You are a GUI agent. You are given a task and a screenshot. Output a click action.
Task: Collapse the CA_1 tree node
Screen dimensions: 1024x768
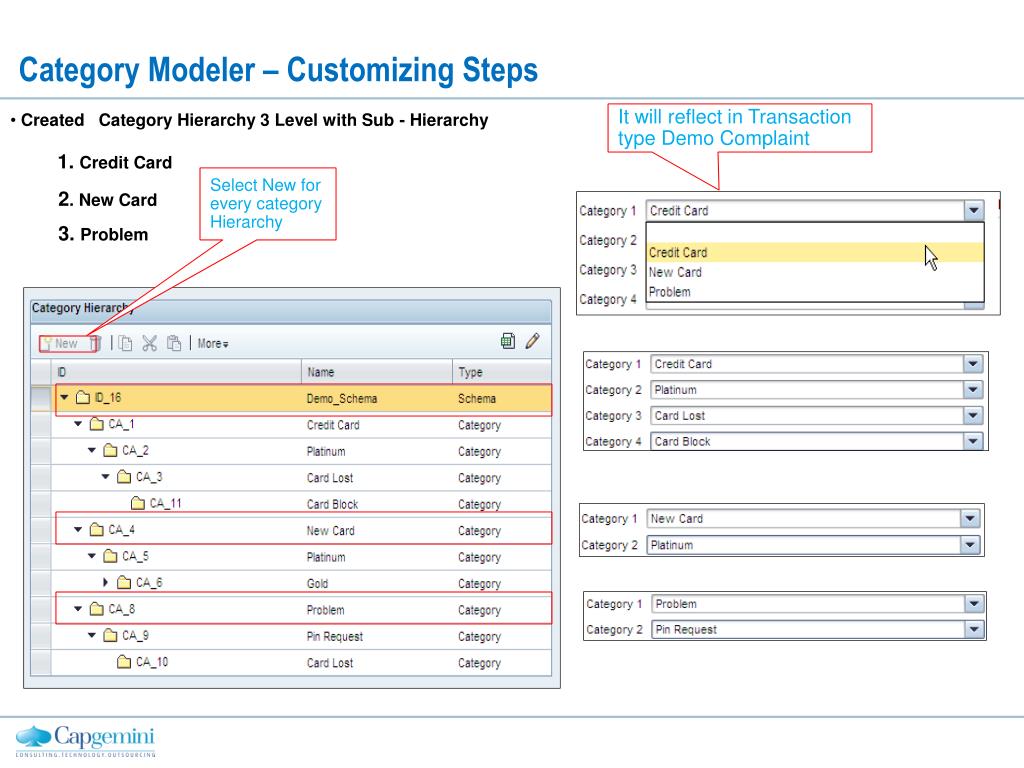coord(78,424)
